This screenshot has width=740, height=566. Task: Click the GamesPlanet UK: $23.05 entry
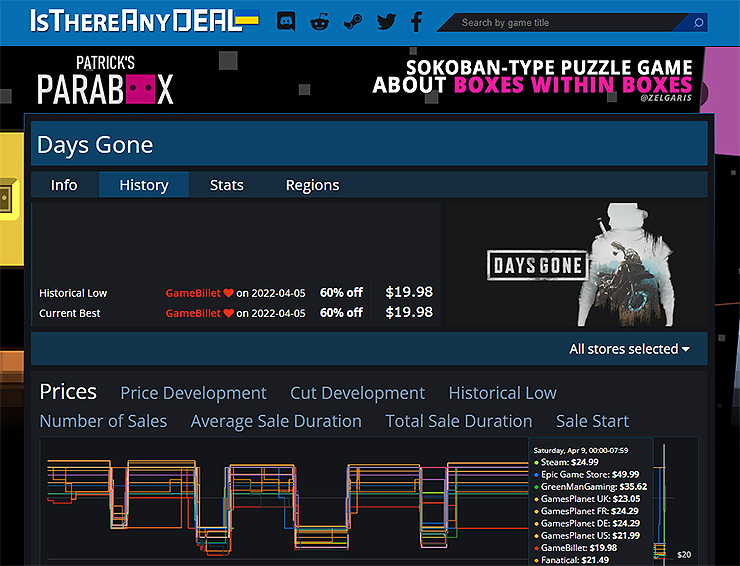tap(587, 499)
